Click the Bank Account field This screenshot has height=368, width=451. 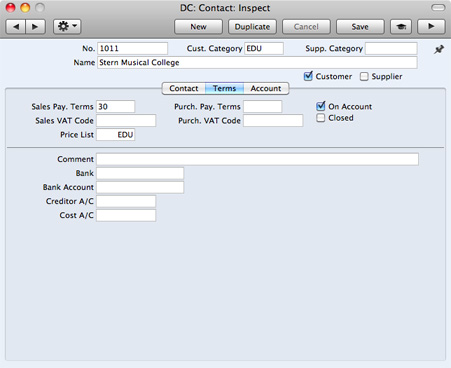[140, 187]
